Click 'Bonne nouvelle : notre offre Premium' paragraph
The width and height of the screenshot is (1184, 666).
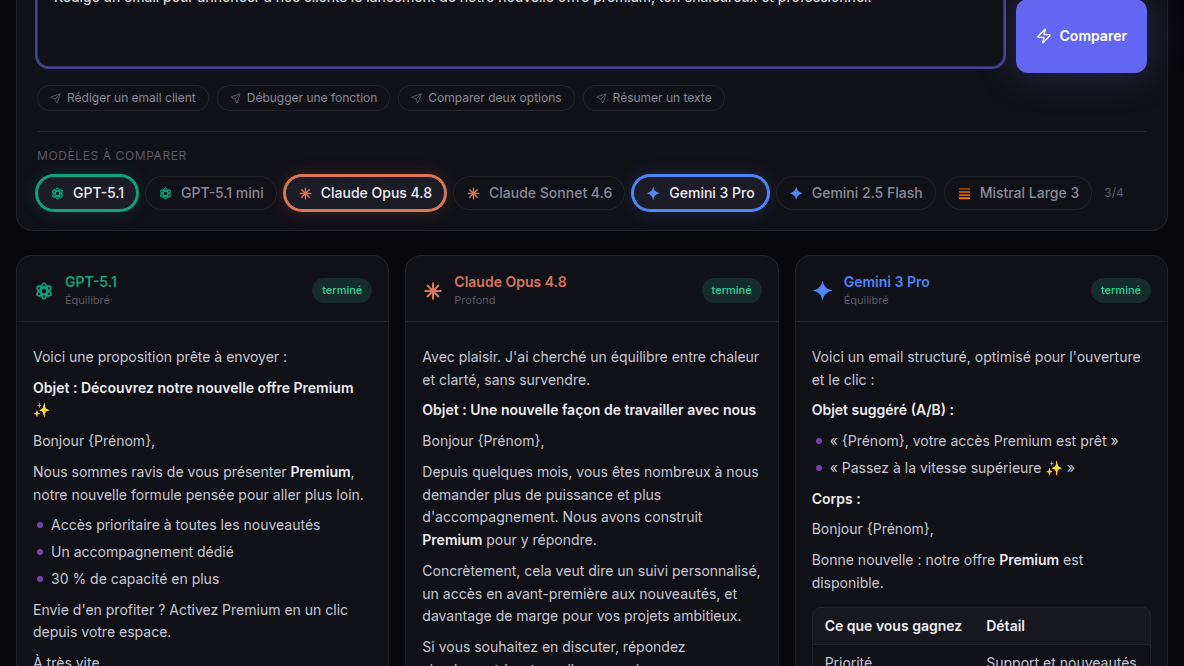tap(948, 572)
